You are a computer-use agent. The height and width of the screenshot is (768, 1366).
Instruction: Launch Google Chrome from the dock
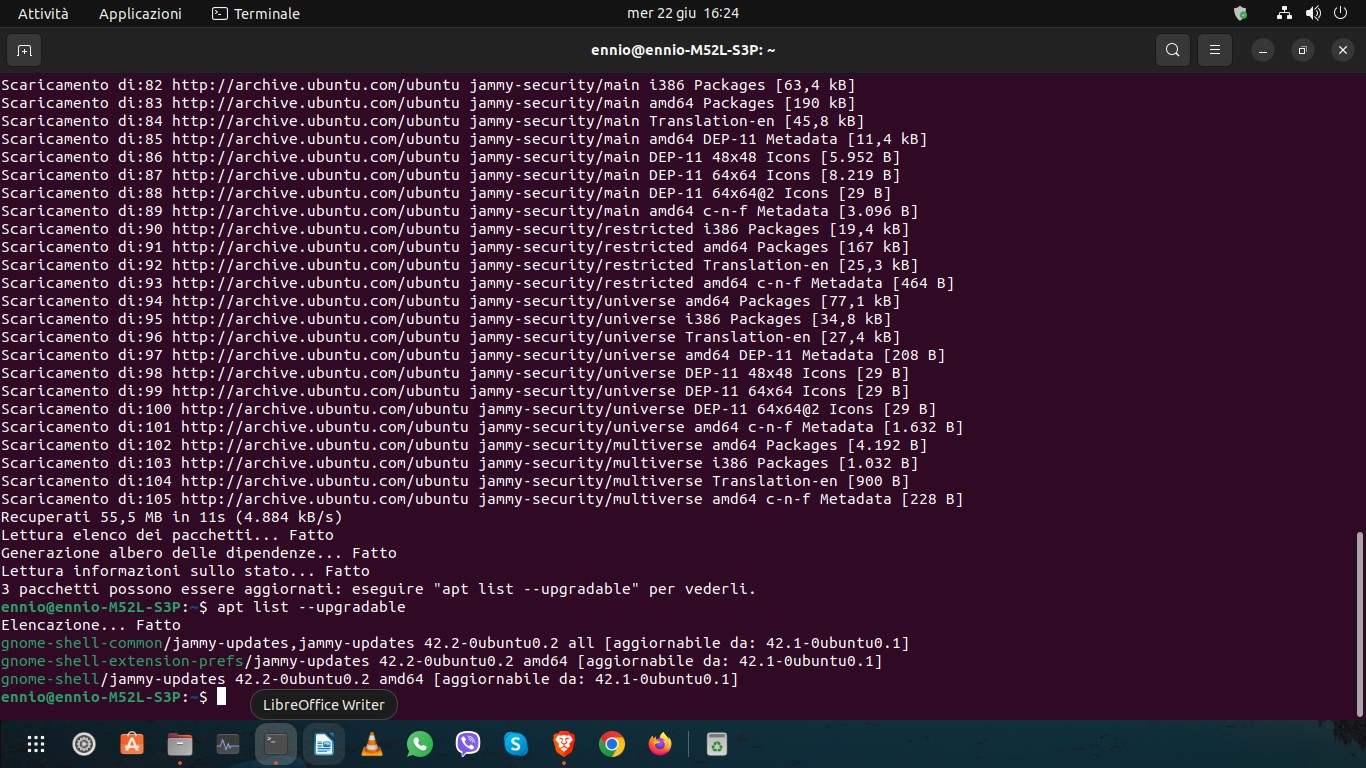click(x=612, y=744)
